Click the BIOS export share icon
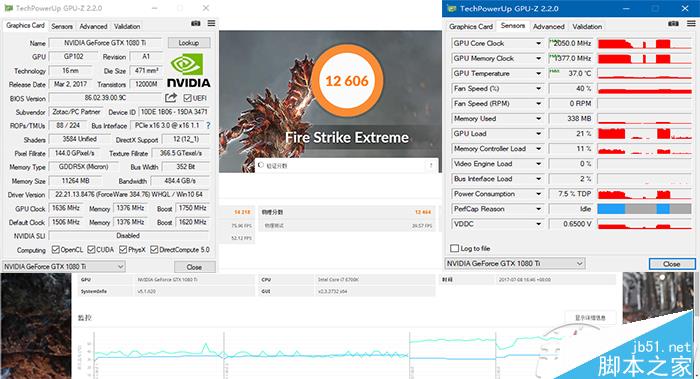This screenshot has height=379, width=700. (x=171, y=97)
